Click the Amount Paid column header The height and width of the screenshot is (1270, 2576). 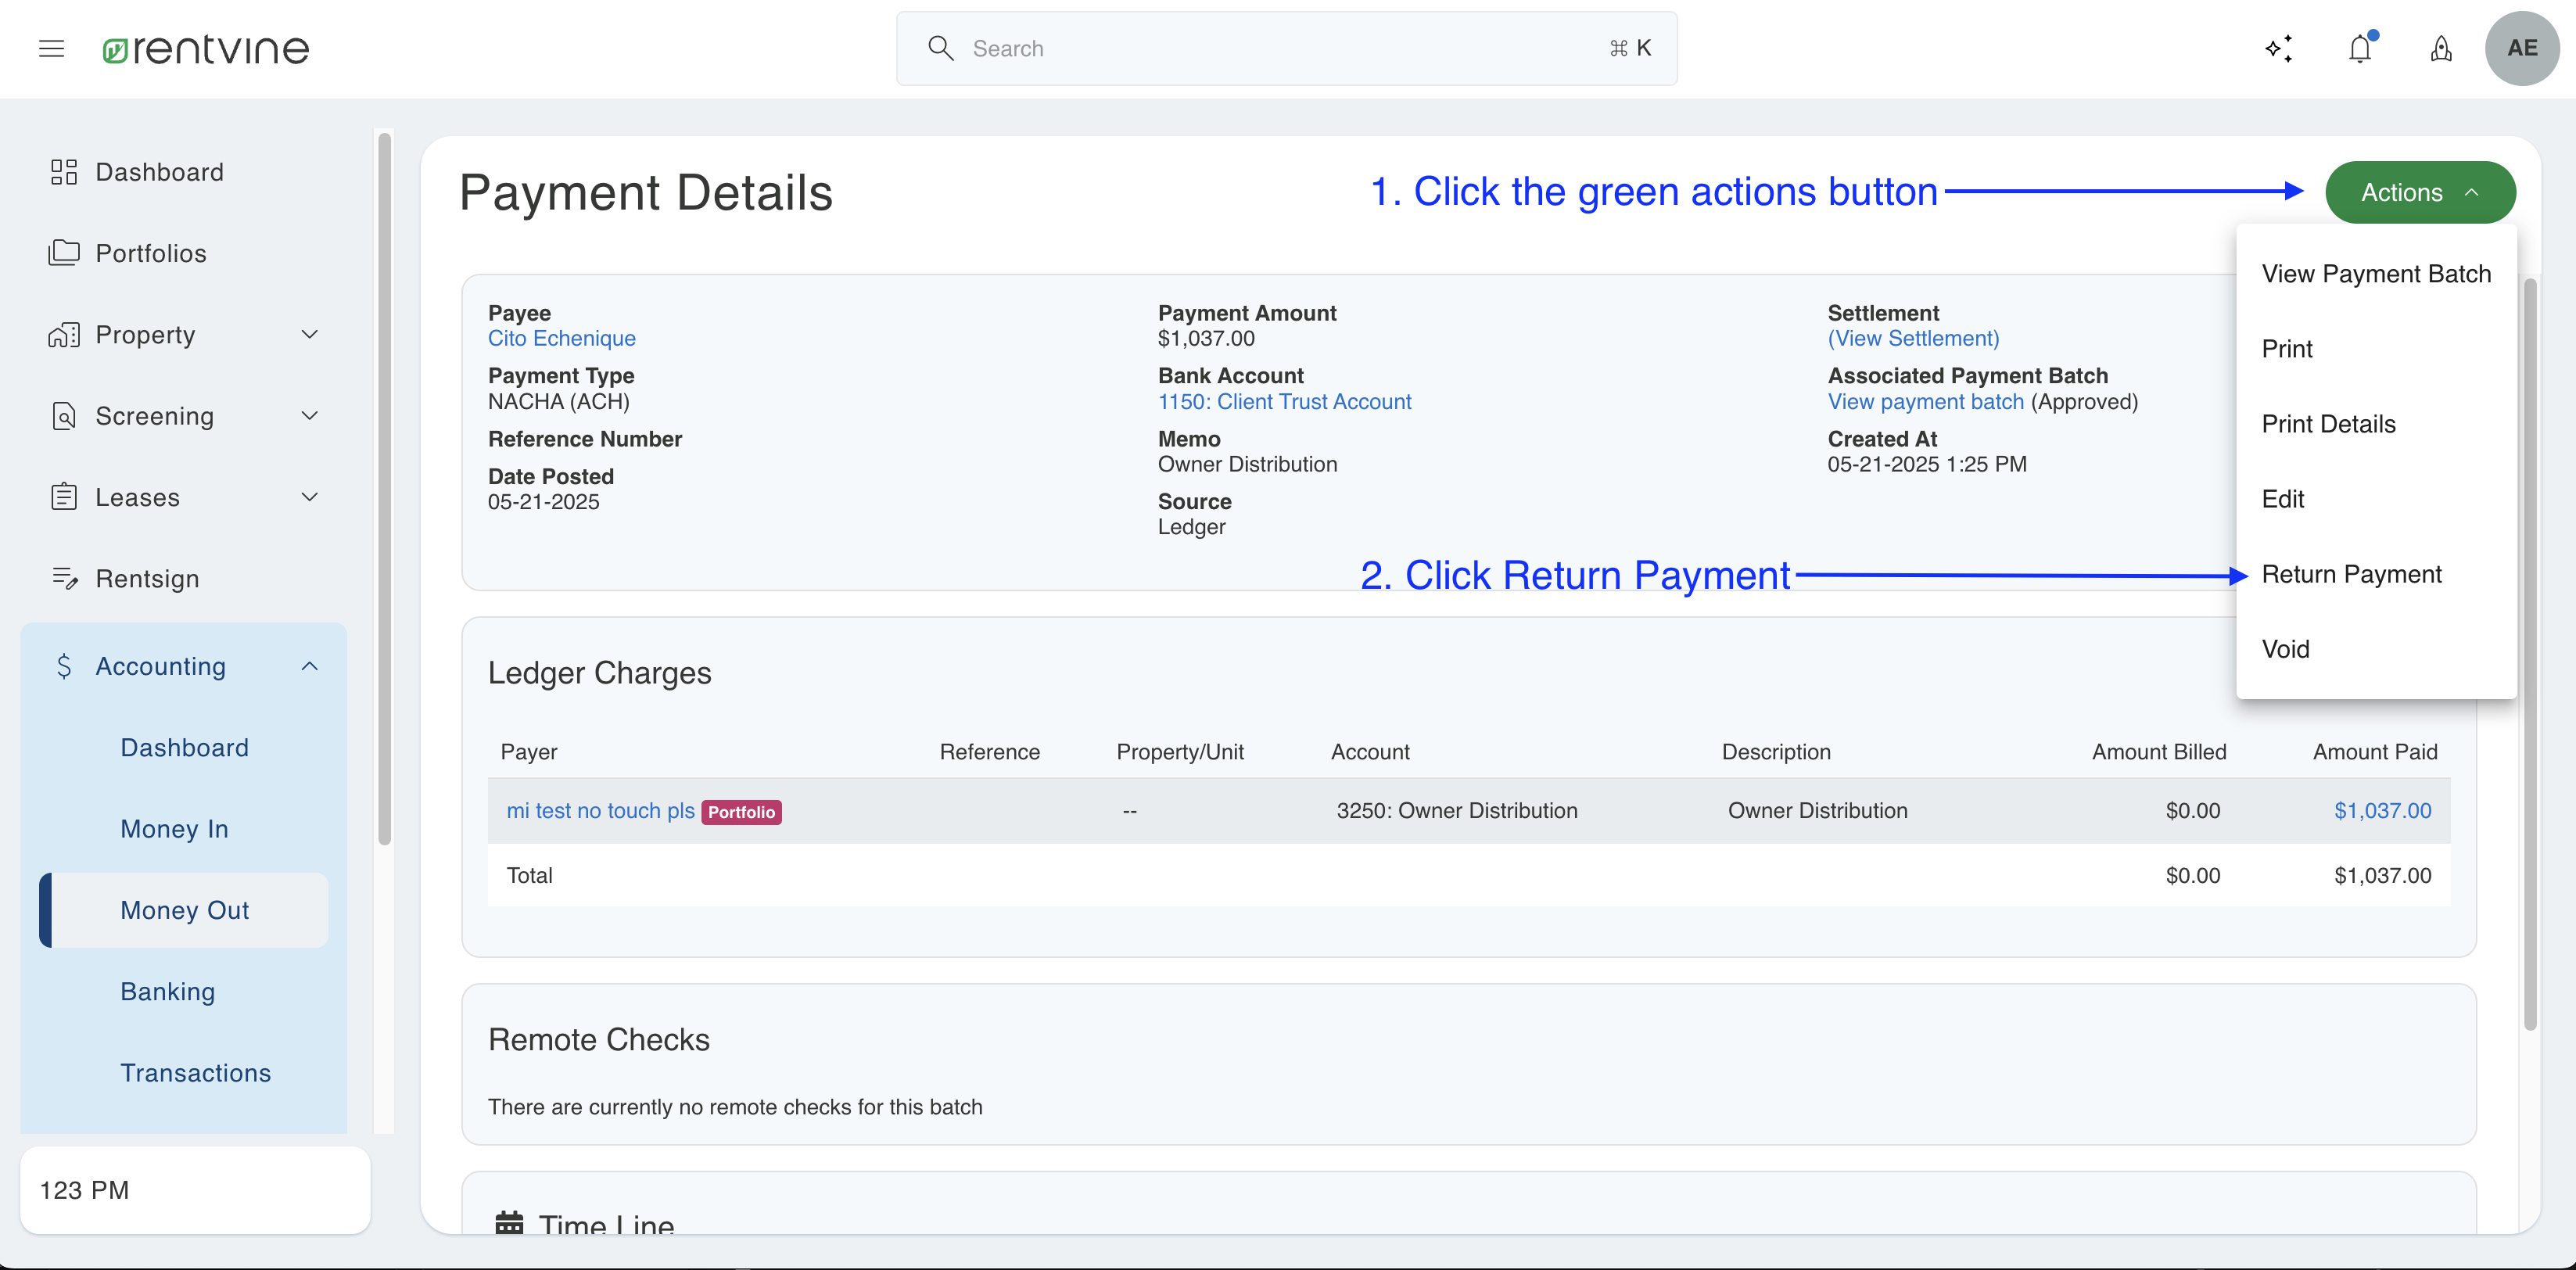click(2375, 752)
